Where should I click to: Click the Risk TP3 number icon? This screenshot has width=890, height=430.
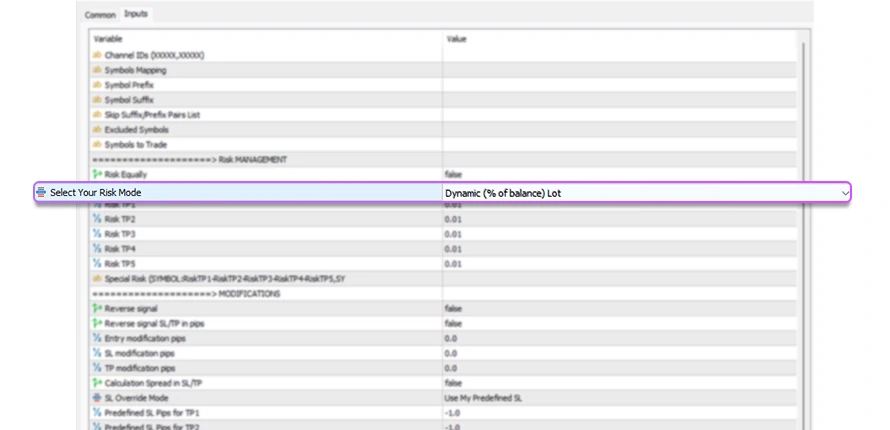97,234
